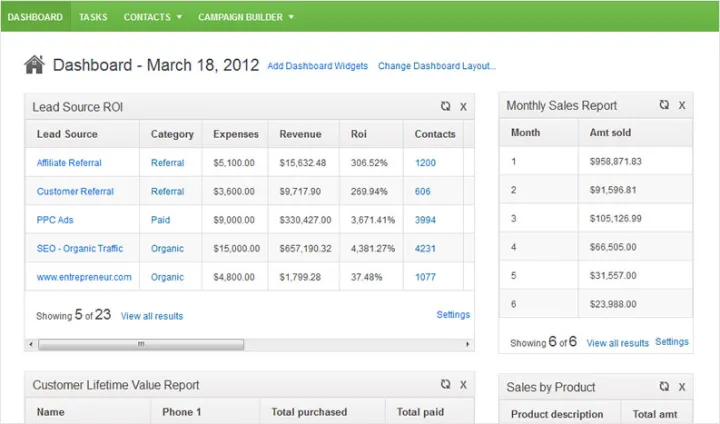View all results in Lead Source ROI
Viewport: 720px width, 424px height.
coord(152,316)
